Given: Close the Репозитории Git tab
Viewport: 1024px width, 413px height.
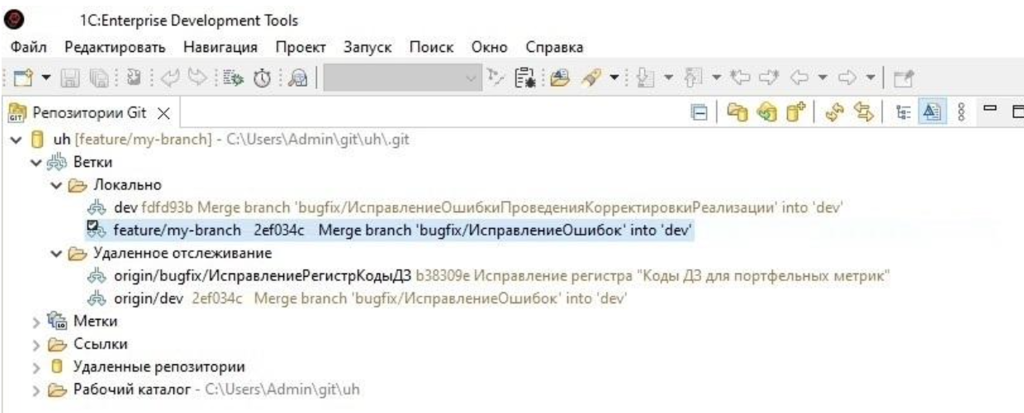Looking at the screenshot, I should point(165,112).
